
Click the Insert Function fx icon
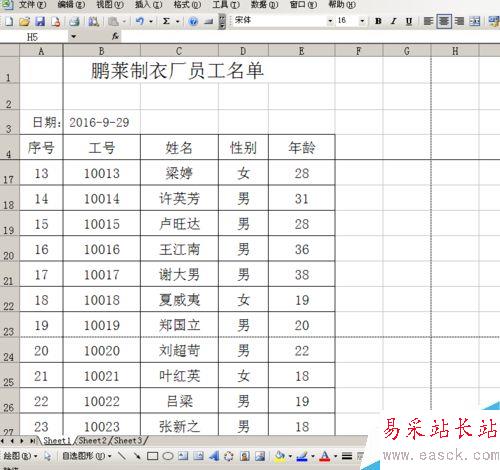pos(115,36)
